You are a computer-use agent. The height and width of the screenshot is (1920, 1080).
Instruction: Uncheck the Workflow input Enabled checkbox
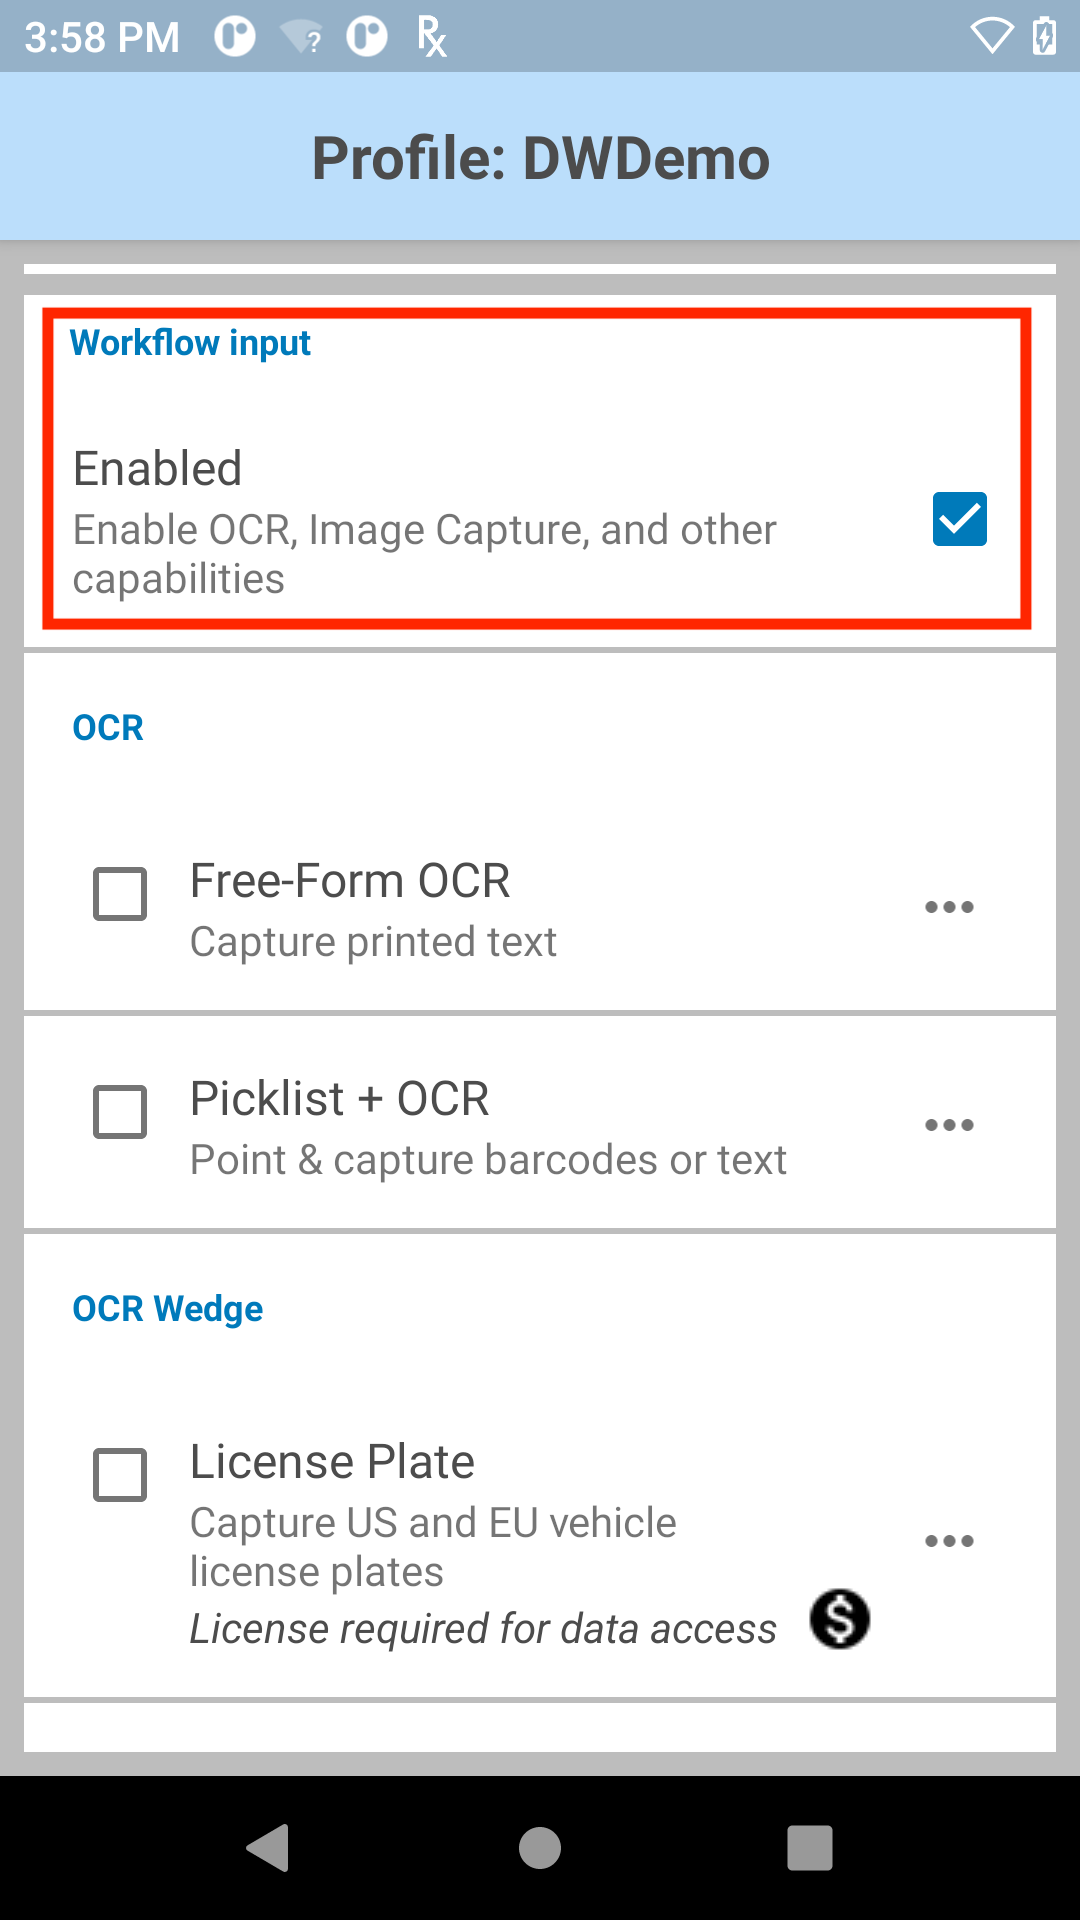pos(960,519)
